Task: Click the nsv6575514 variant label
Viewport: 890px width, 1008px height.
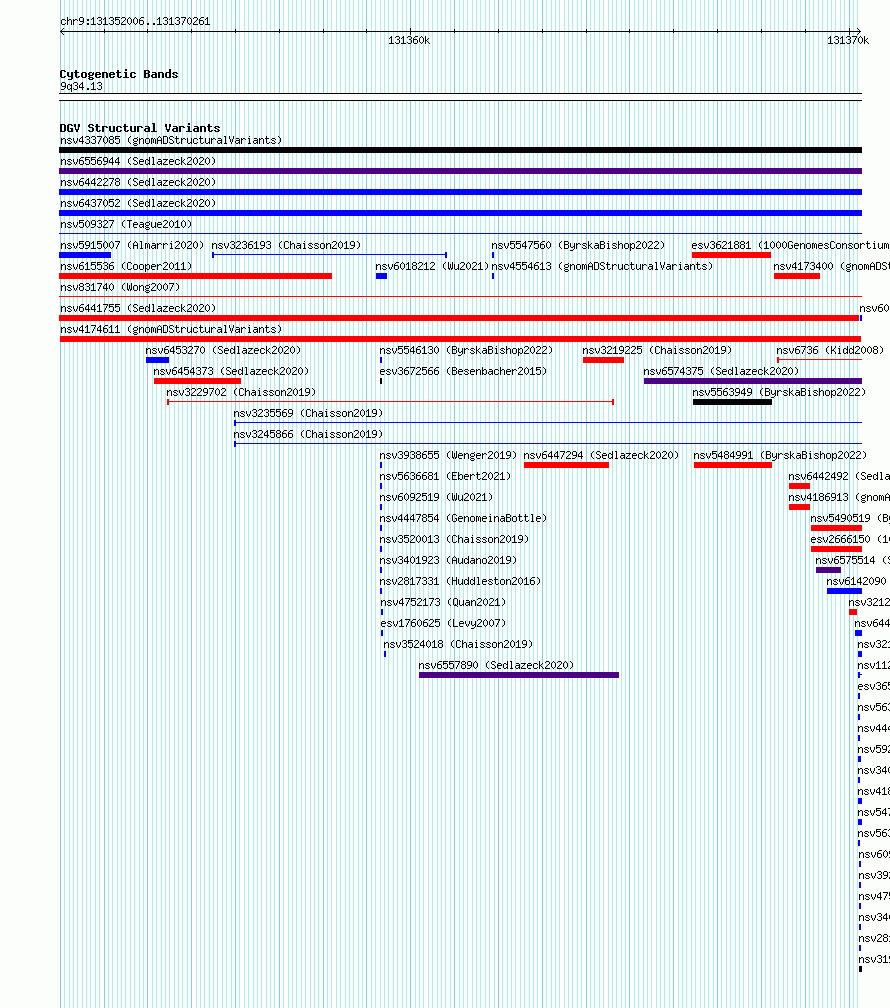Action: click(853, 561)
